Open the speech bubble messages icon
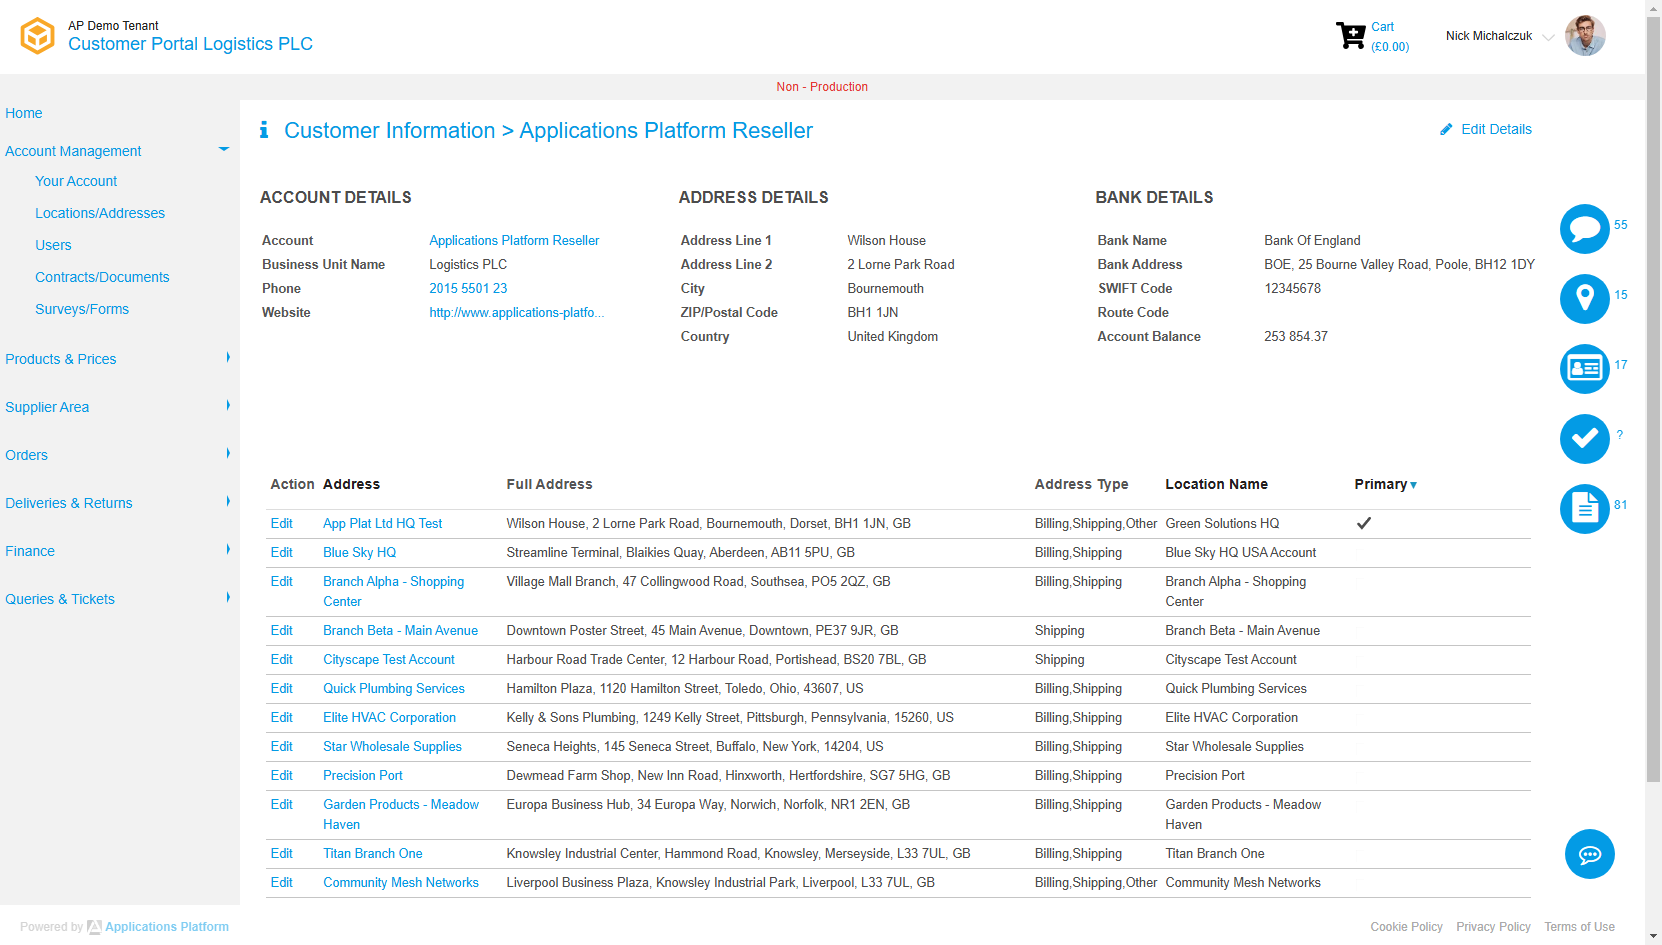Screen dimensions: 1662x945 1585,229
